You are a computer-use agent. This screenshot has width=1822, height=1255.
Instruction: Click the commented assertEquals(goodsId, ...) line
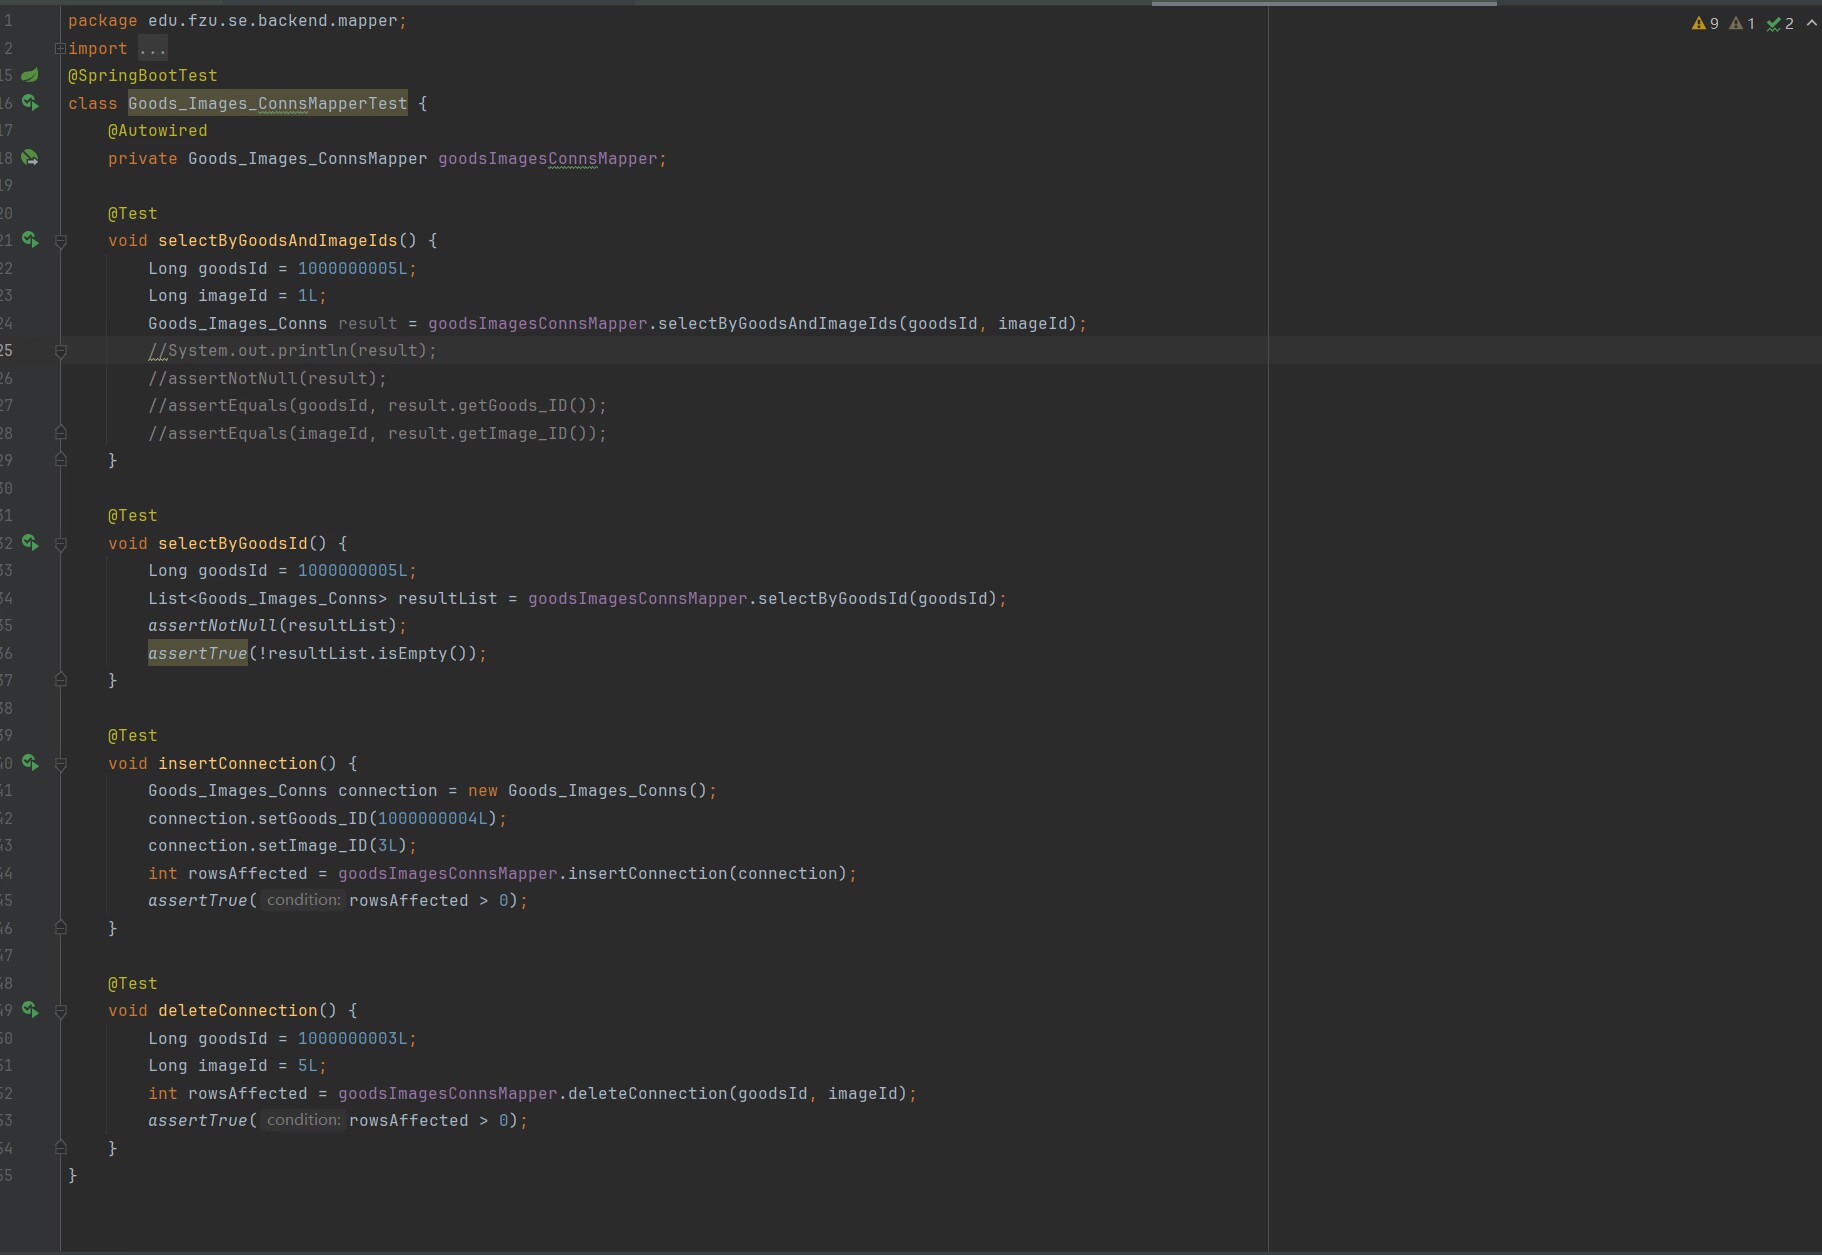tap(377, 406)
